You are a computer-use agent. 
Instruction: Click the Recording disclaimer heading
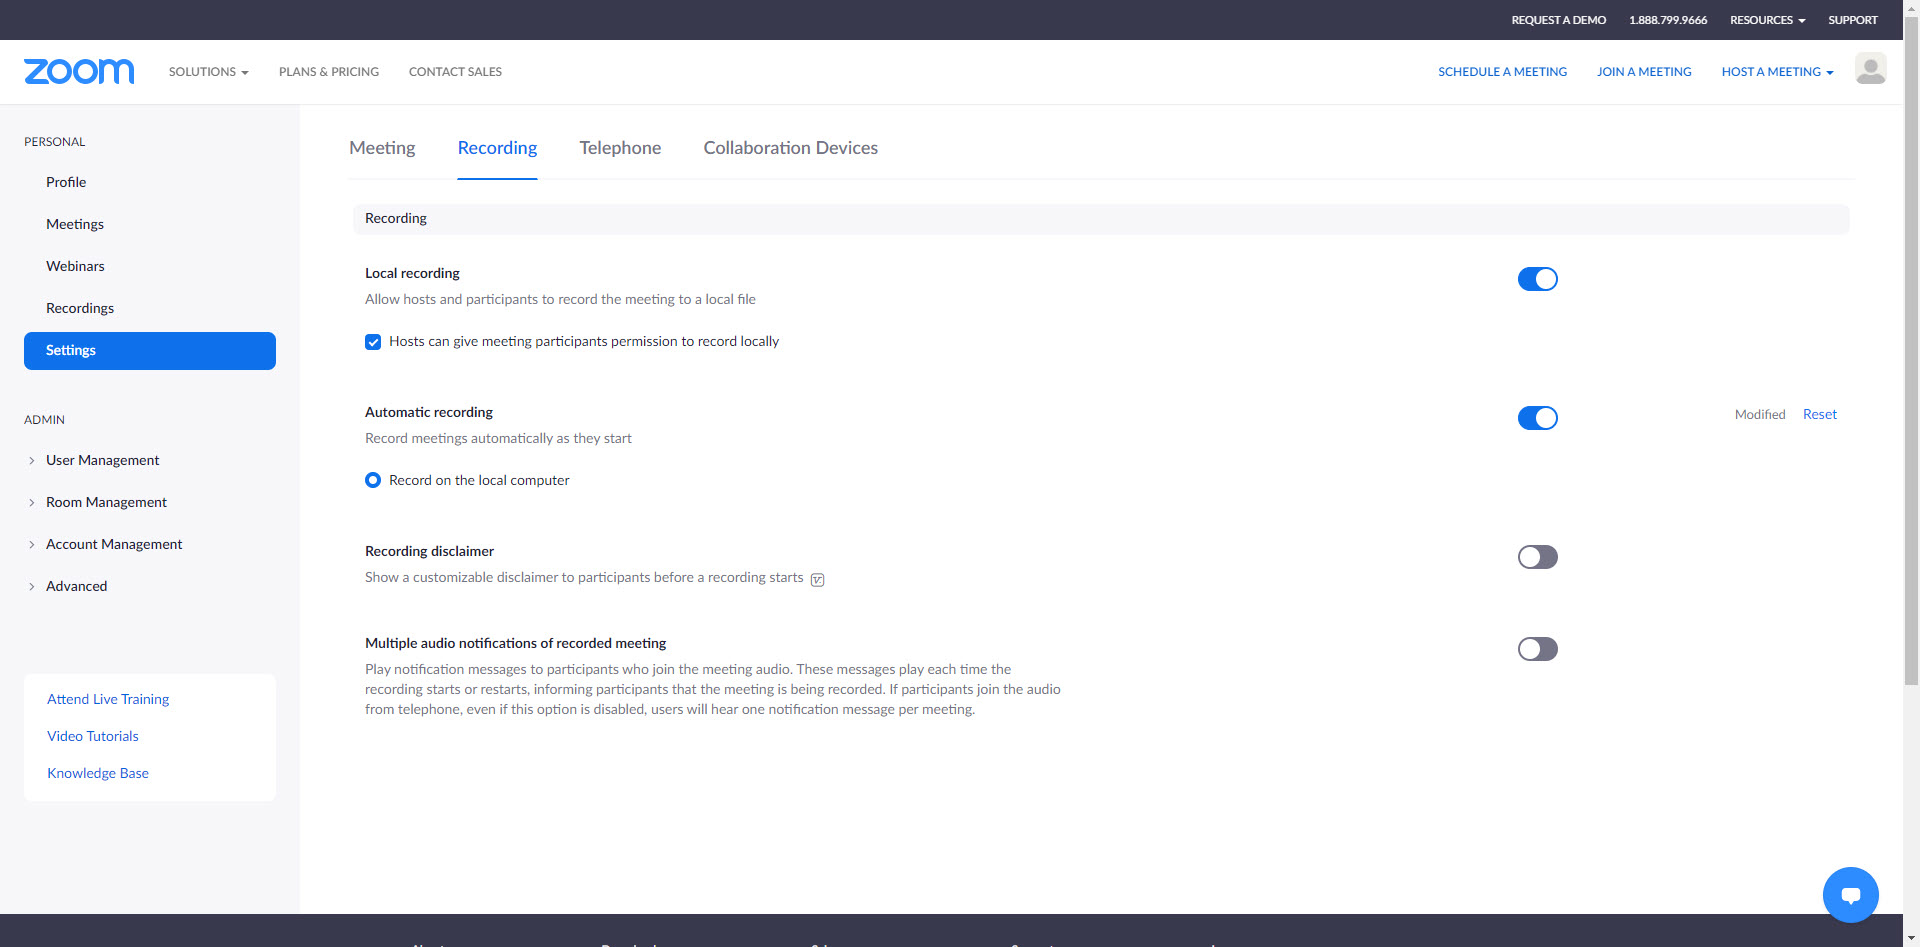(429, 551)
